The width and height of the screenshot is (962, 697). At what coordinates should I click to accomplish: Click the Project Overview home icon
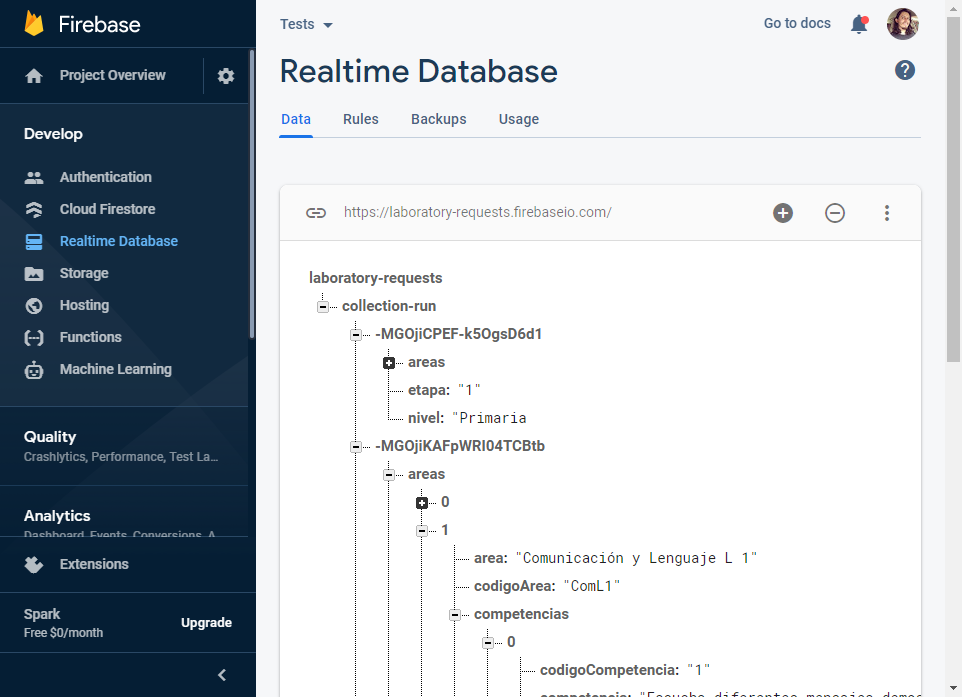(x=34, y=76)
